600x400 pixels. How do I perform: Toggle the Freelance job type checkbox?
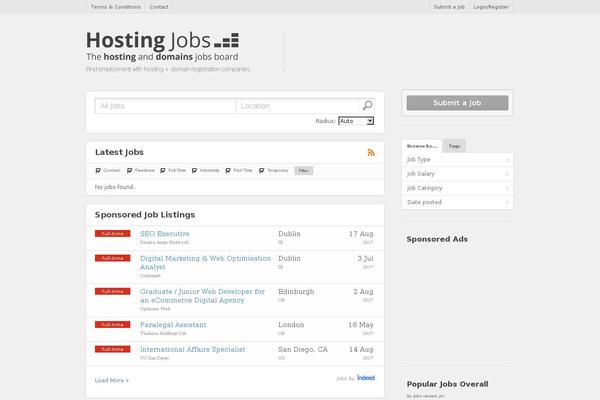pyautogui.click(x=129, y=170)
